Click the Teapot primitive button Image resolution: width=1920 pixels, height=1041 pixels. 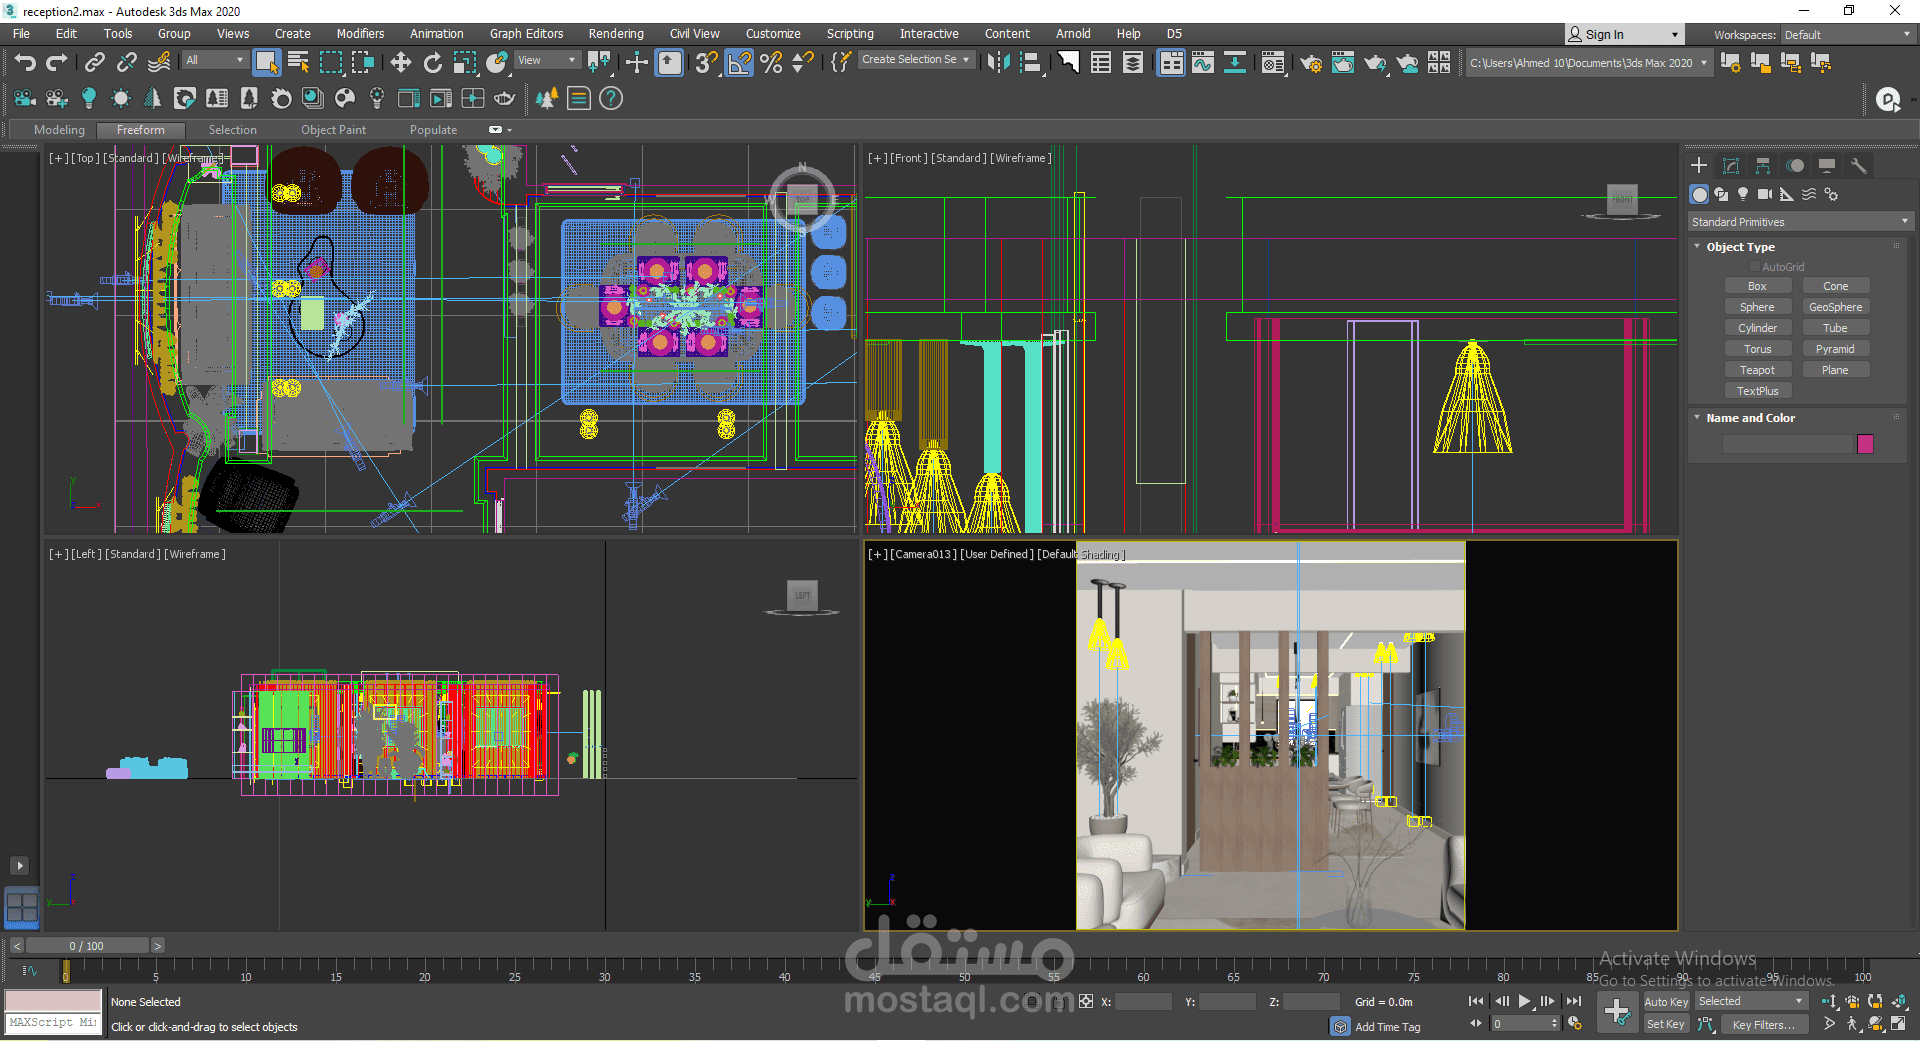[x=1757, y=370]
